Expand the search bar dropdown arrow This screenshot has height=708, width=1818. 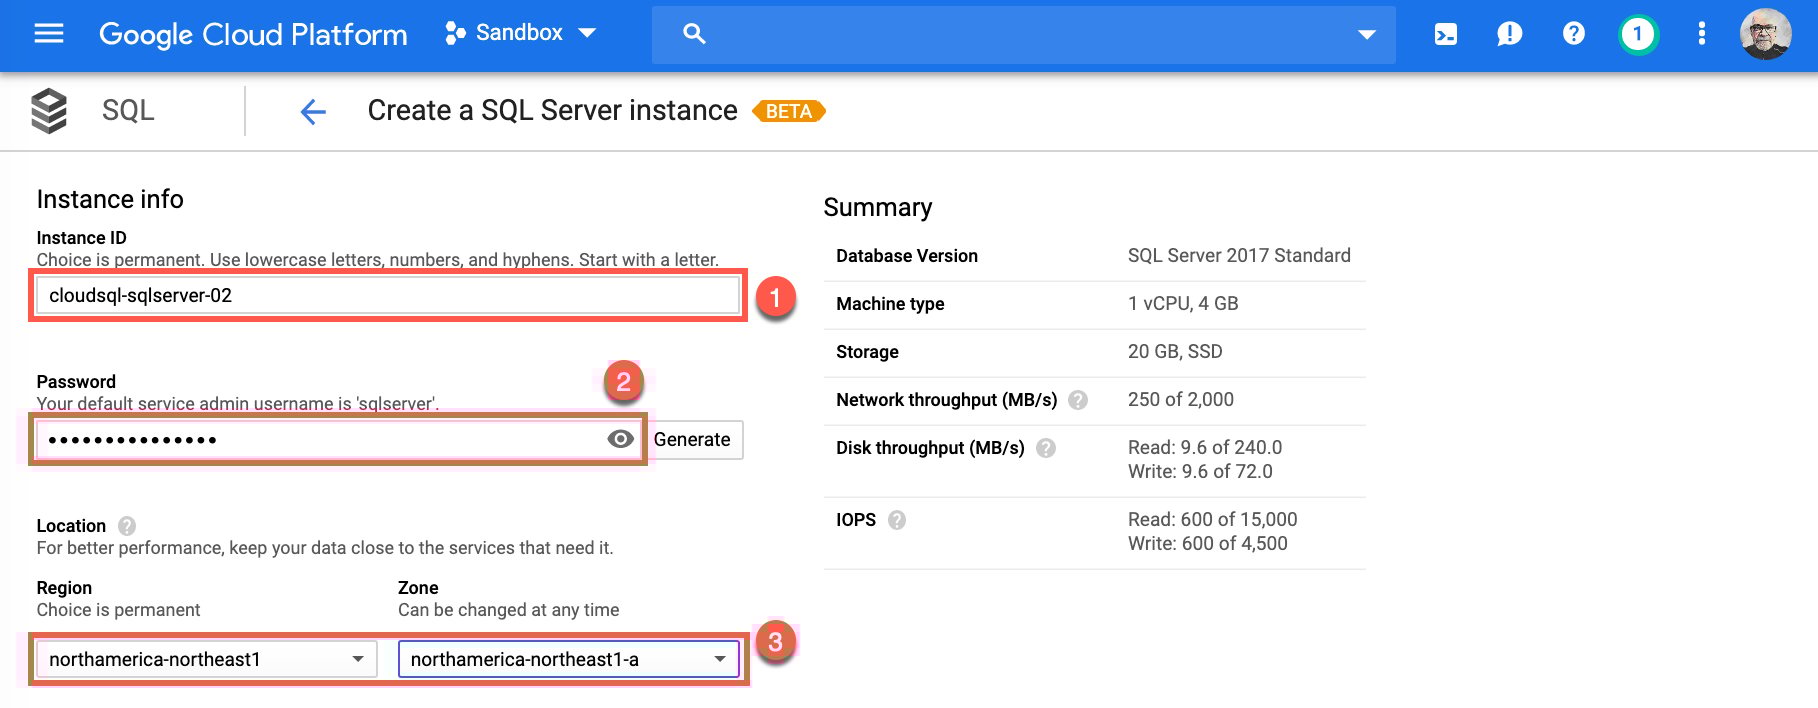point(1366,34)
